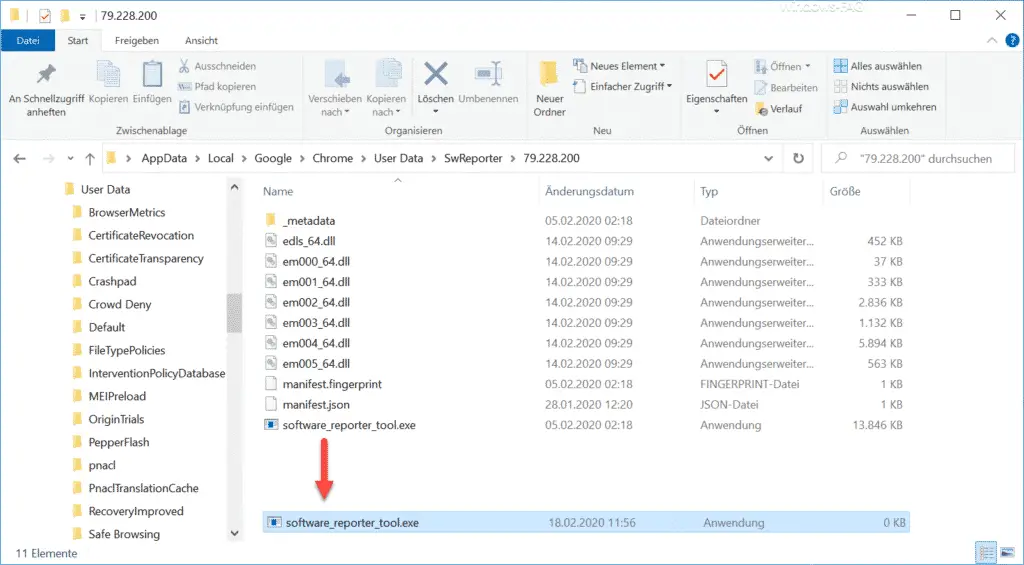
Task: Select the Start ribbon tab
Action: coord(78,40)
